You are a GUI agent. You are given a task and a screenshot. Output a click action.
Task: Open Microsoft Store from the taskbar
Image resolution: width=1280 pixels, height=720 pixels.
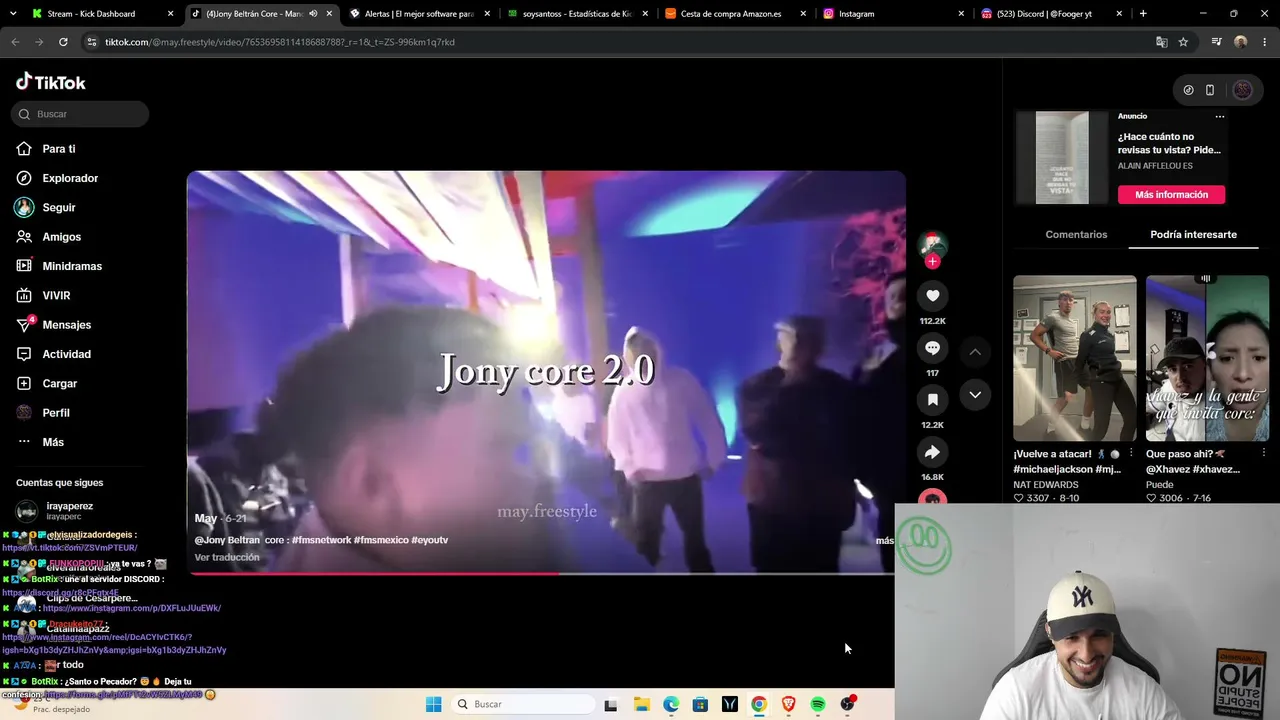pos(700,704)
